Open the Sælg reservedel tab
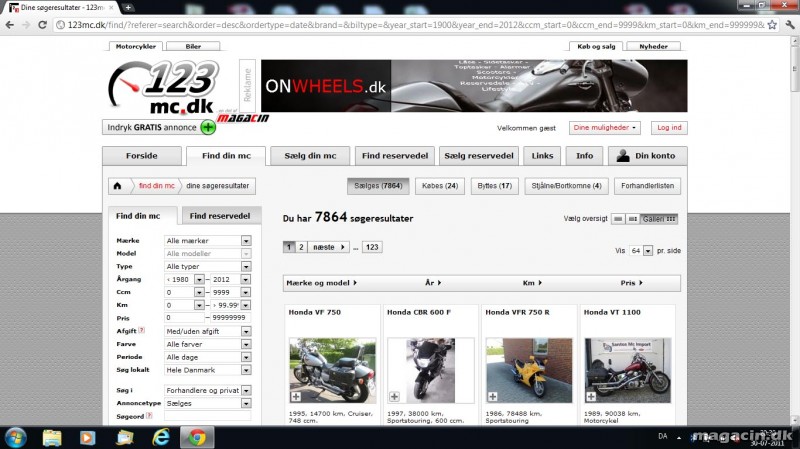This screenshot has height=449, width=800. click(x=479, y=156)
